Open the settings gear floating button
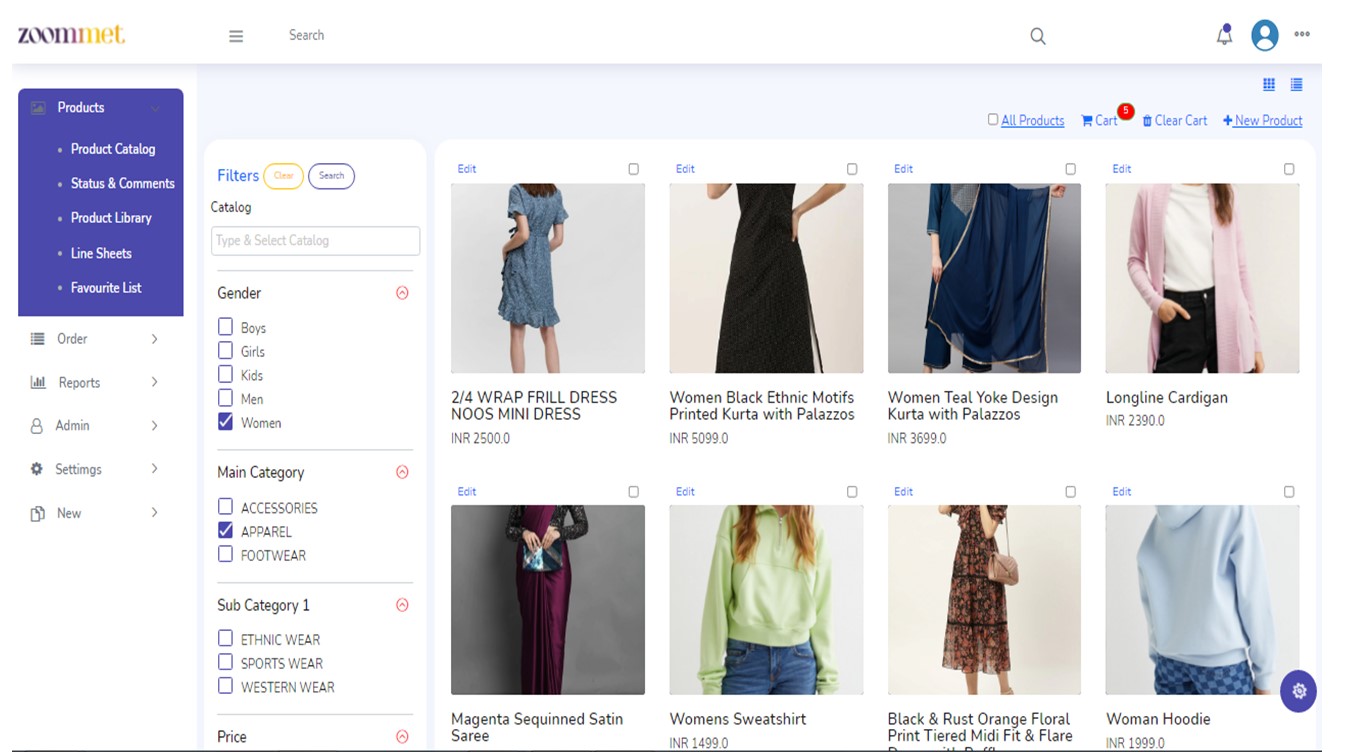This screenshot has width=1357, height=752. tap(1298, 691)
